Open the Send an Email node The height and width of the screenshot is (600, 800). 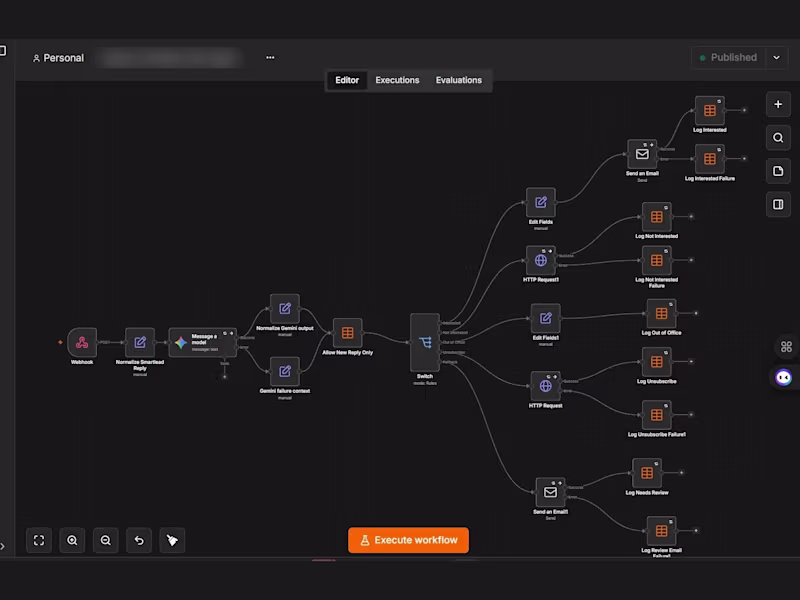click(x=642, y=154)
